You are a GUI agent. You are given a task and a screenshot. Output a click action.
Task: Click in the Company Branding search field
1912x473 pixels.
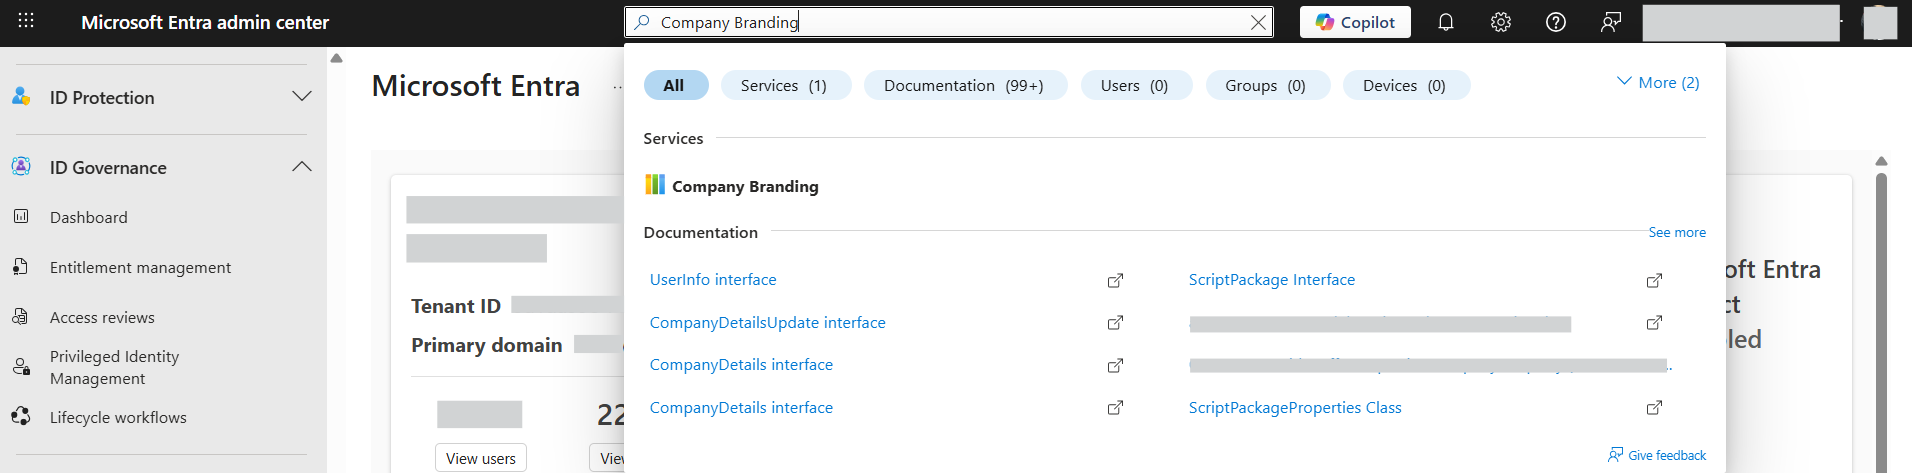[x=948, y=22]
